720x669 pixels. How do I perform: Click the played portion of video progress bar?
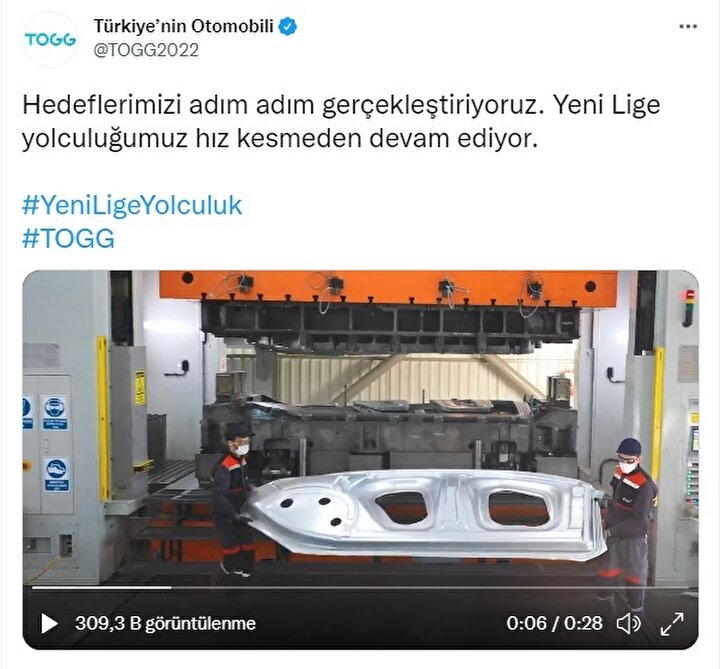point(101,587)
